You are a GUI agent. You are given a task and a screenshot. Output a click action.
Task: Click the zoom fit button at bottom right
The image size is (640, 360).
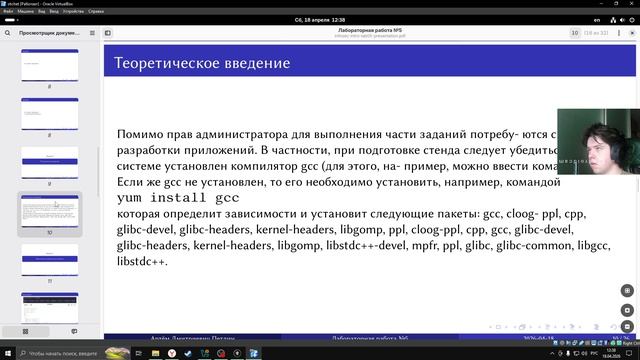[627, 291]
